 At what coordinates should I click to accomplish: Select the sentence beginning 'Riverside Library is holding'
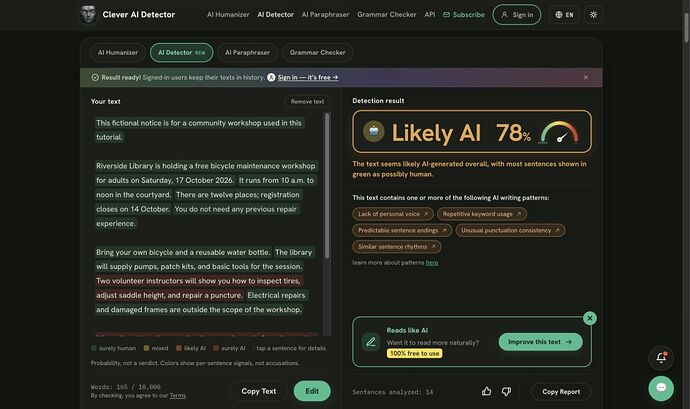(x=206, y=173)
